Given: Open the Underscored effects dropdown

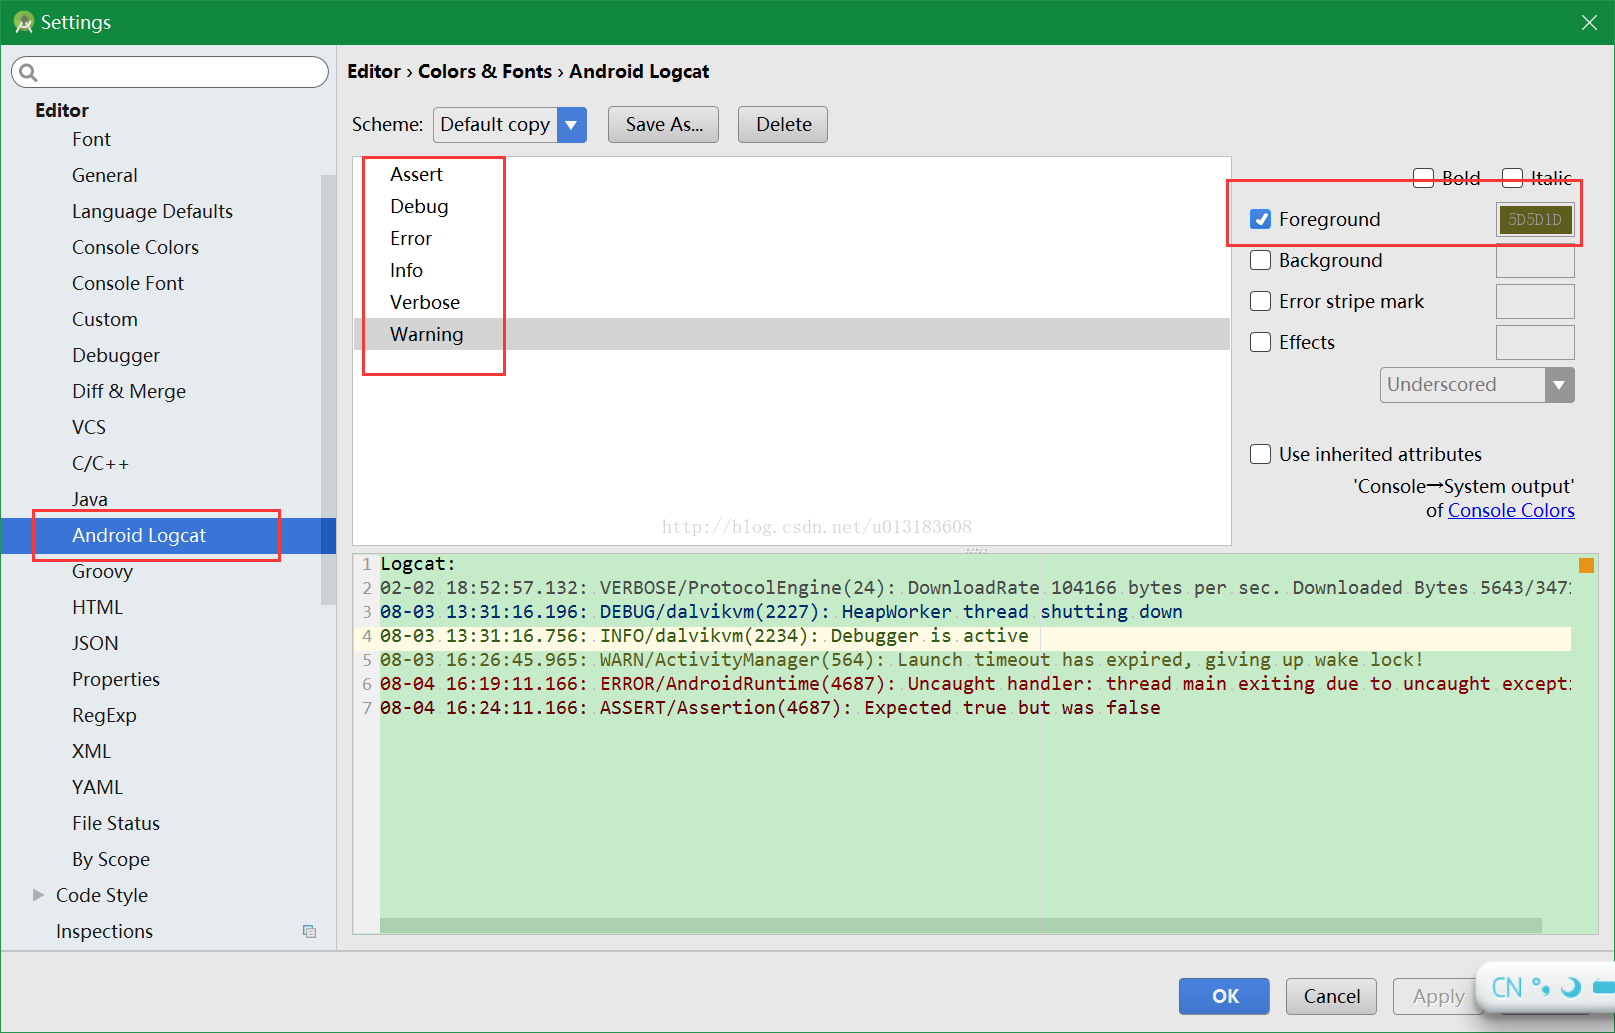Looking at the screenshot, I should tap(1559, 385).
